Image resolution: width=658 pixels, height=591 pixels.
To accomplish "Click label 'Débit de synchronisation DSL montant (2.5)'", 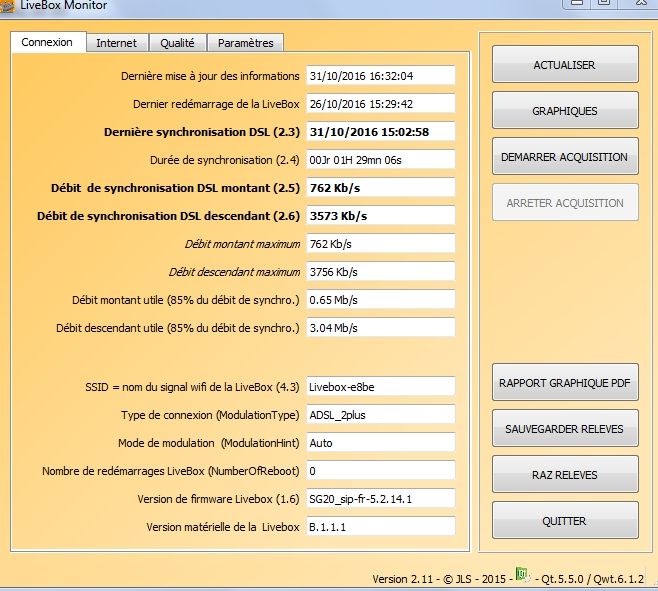I will point(175,188).
